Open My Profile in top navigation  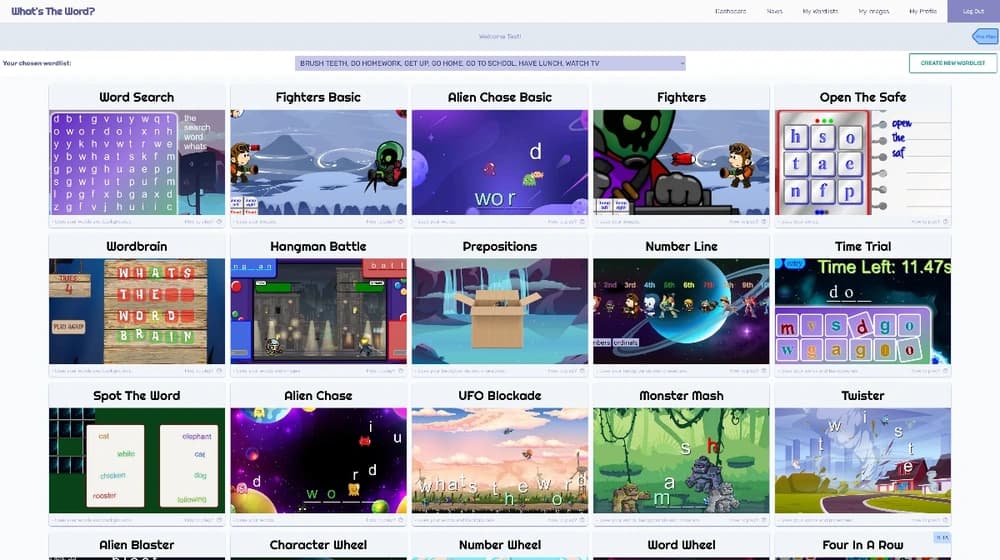(923, 11)
